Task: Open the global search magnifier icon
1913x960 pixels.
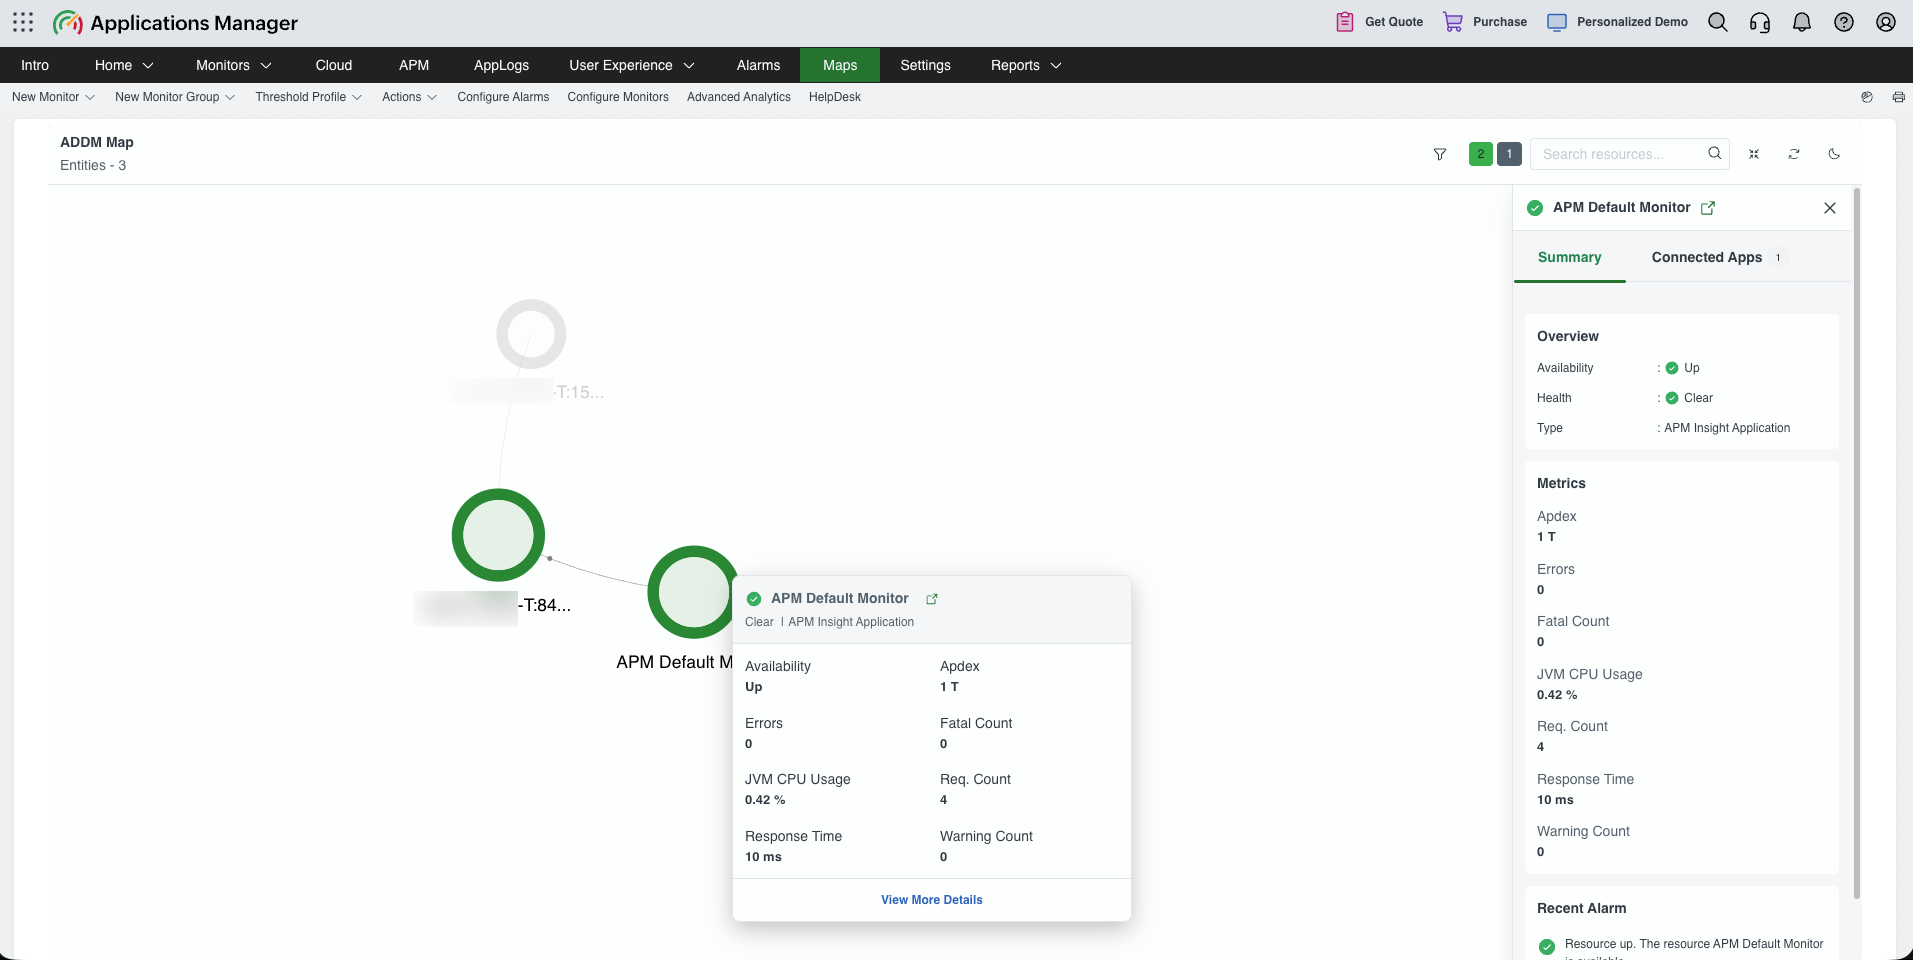Action: point(1718,22)
